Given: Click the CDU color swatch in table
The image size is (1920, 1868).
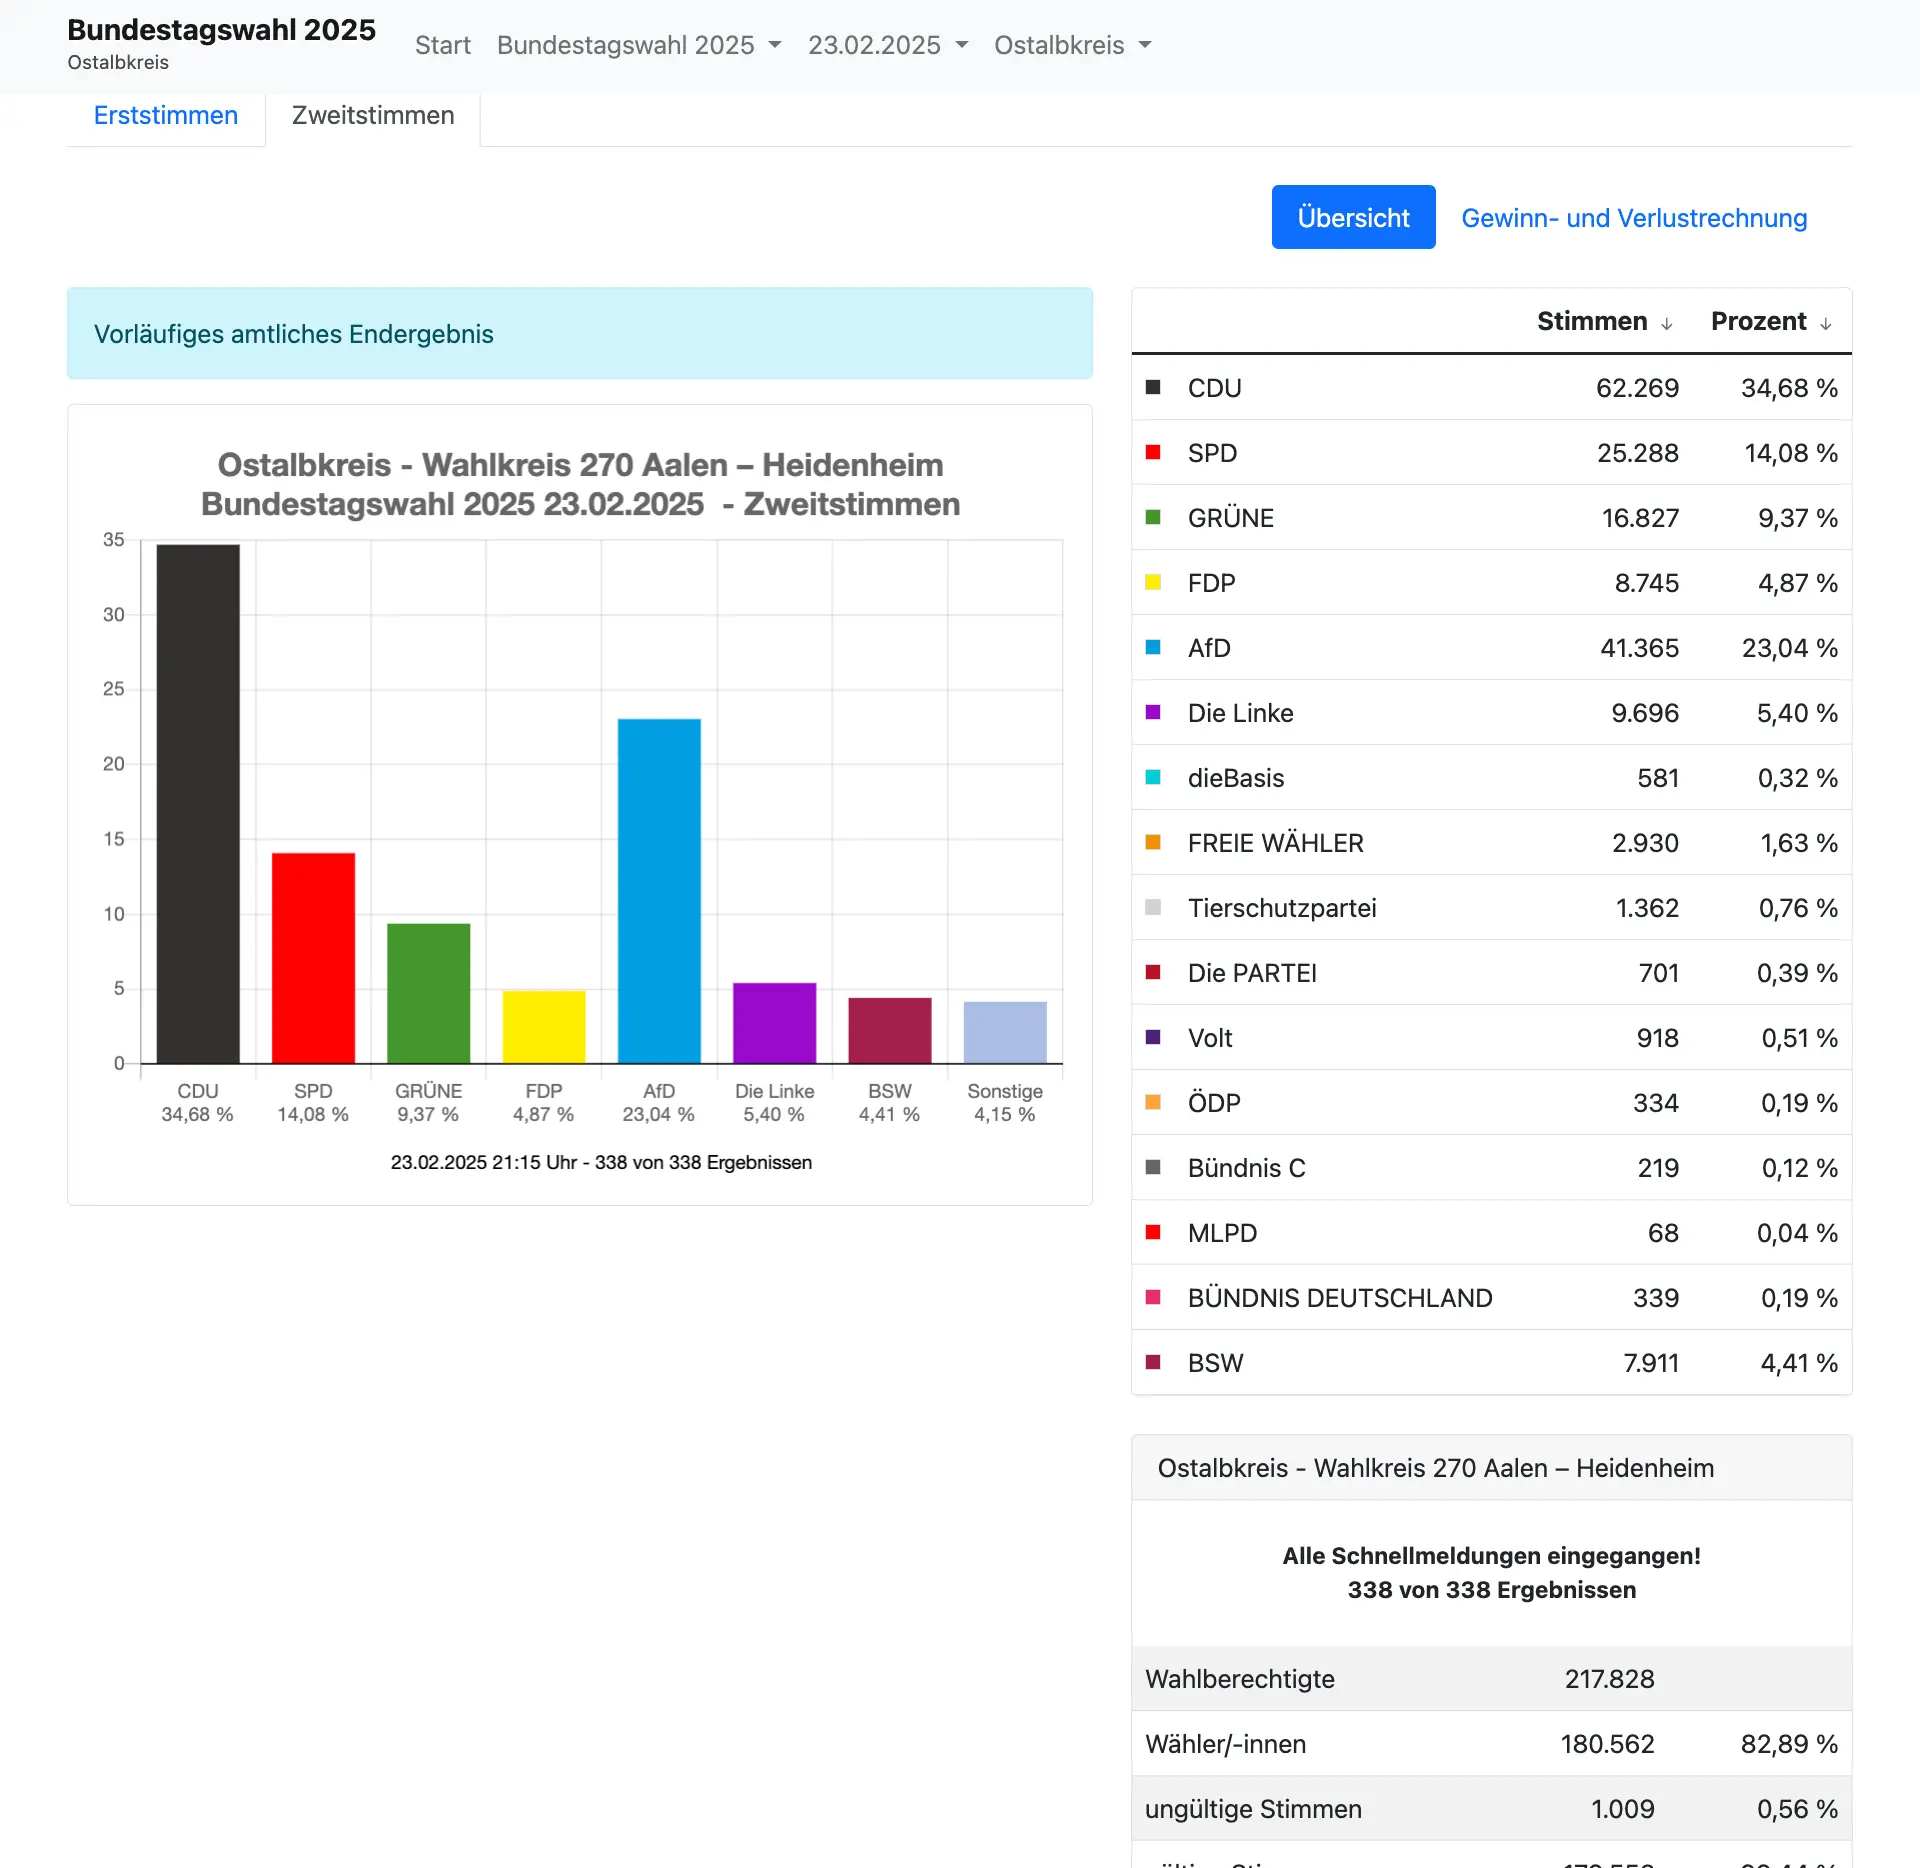Looking at the screenshot, I should pyautogui.click(x=1153, y=387).
